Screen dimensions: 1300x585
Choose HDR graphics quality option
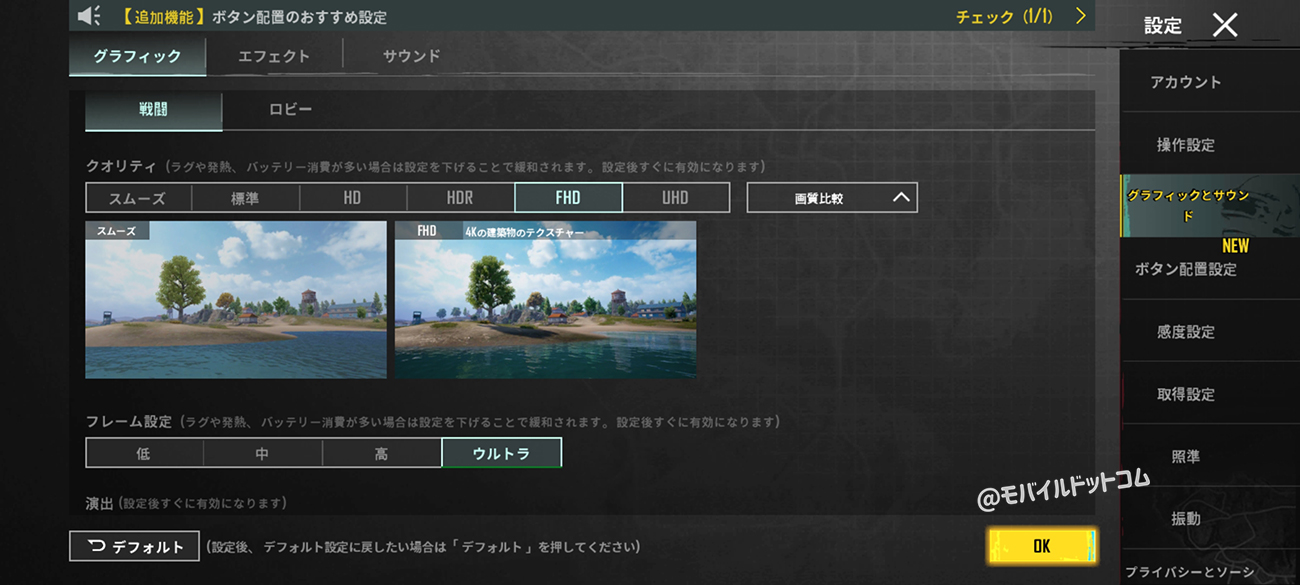(x=460, y=198)
